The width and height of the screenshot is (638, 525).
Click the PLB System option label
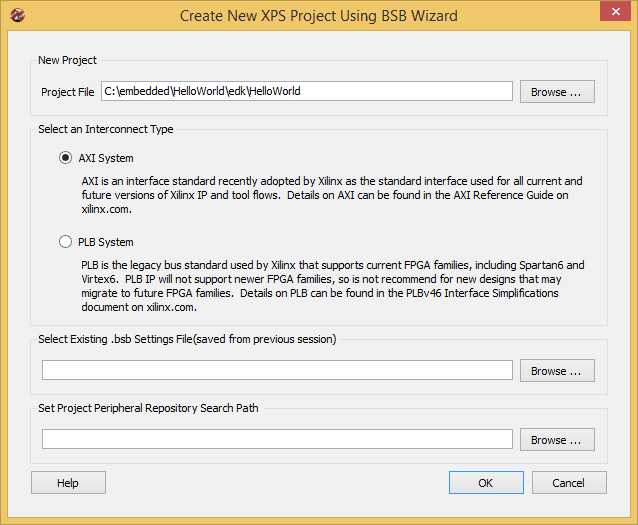pyautogui.click(x=106, y=242)
